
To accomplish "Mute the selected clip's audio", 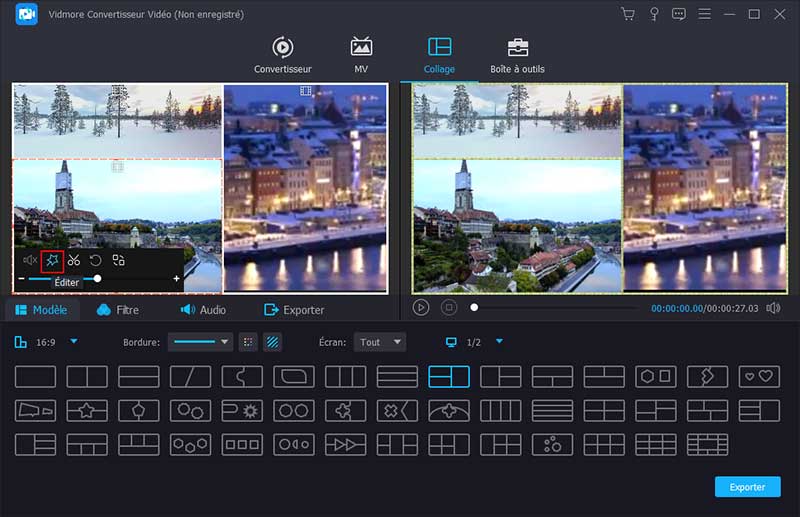I will (30, 260).
